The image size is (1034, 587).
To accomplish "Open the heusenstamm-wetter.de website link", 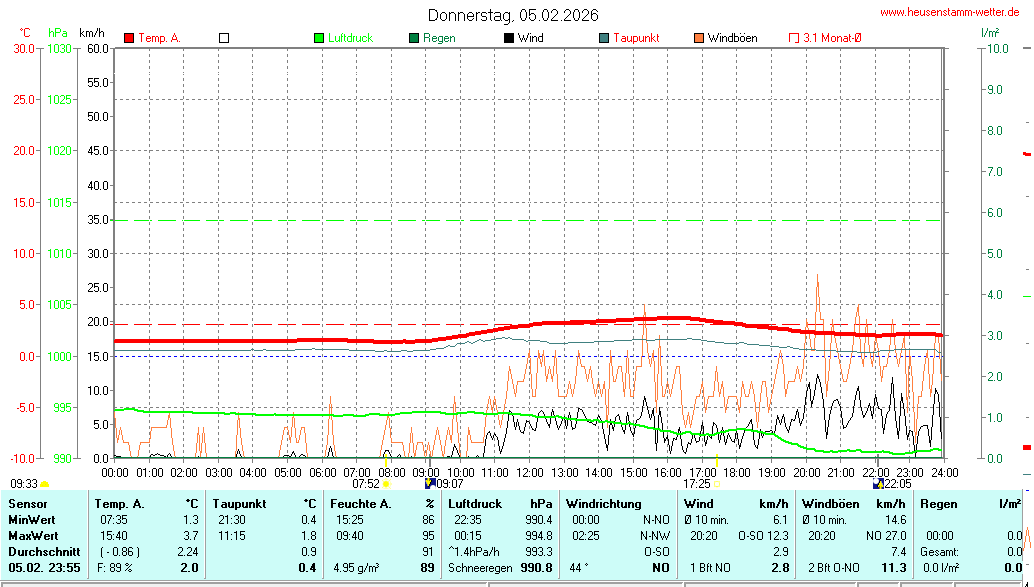I will (x=948, y=13).
